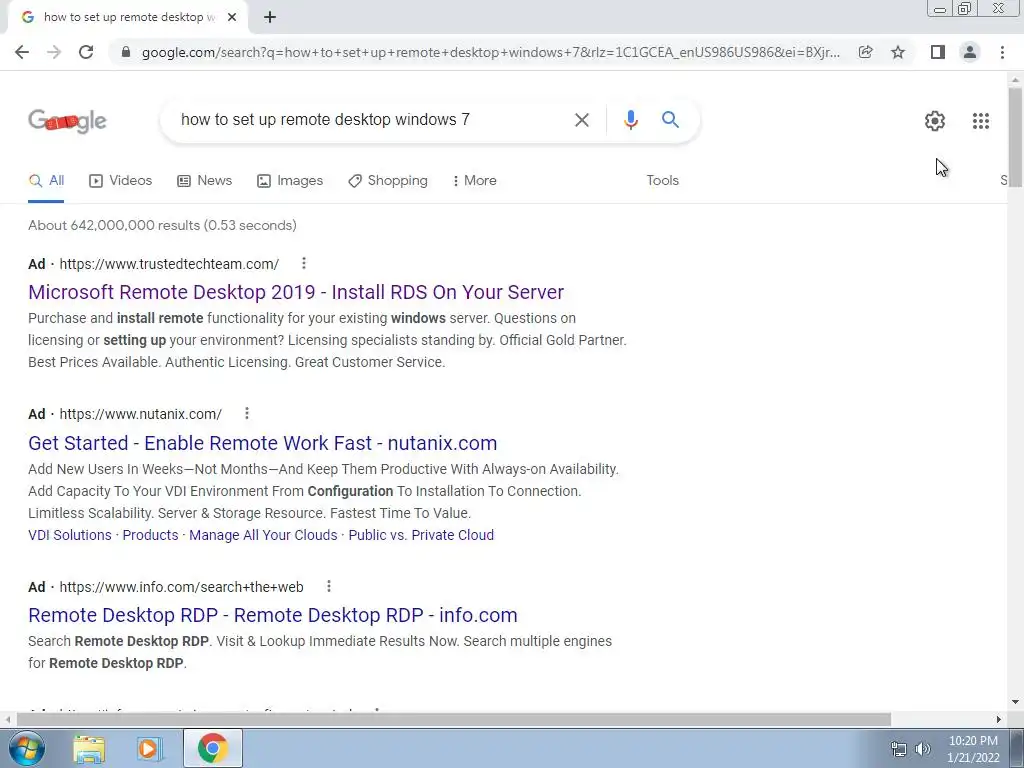Viewport: 1024px width, 768px height.
Task: Follow the Public vs. Private Cloud sitelink
Action: (421, 535)
